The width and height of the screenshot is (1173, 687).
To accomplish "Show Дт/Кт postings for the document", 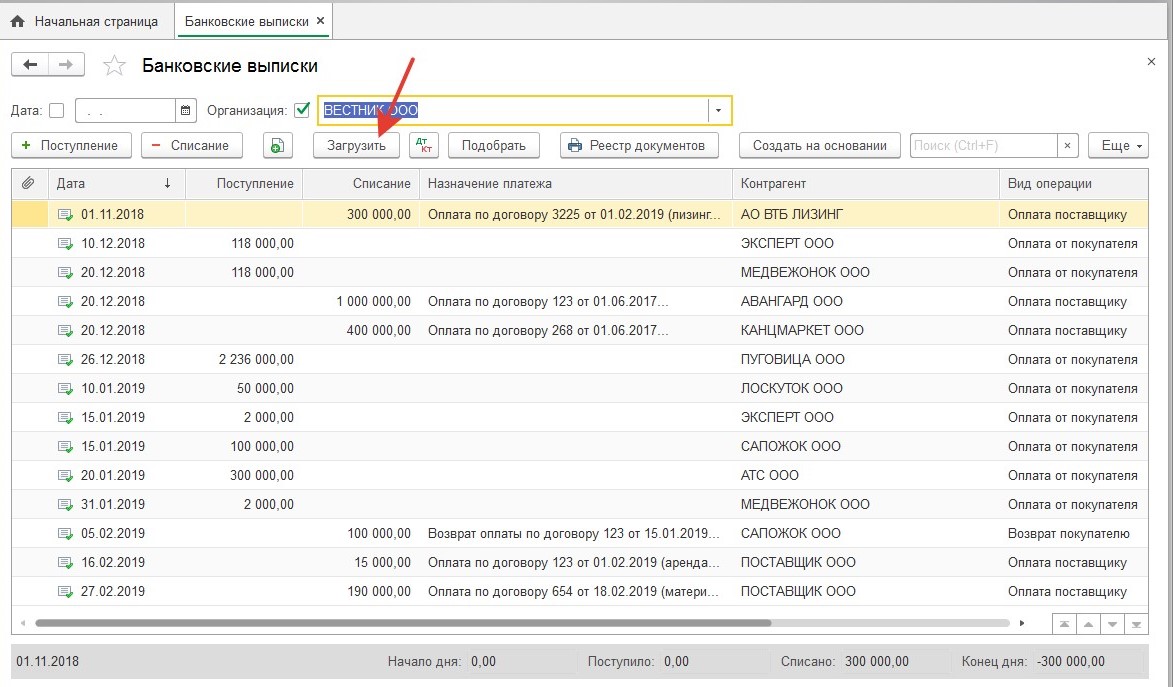I will pos(424,145).
